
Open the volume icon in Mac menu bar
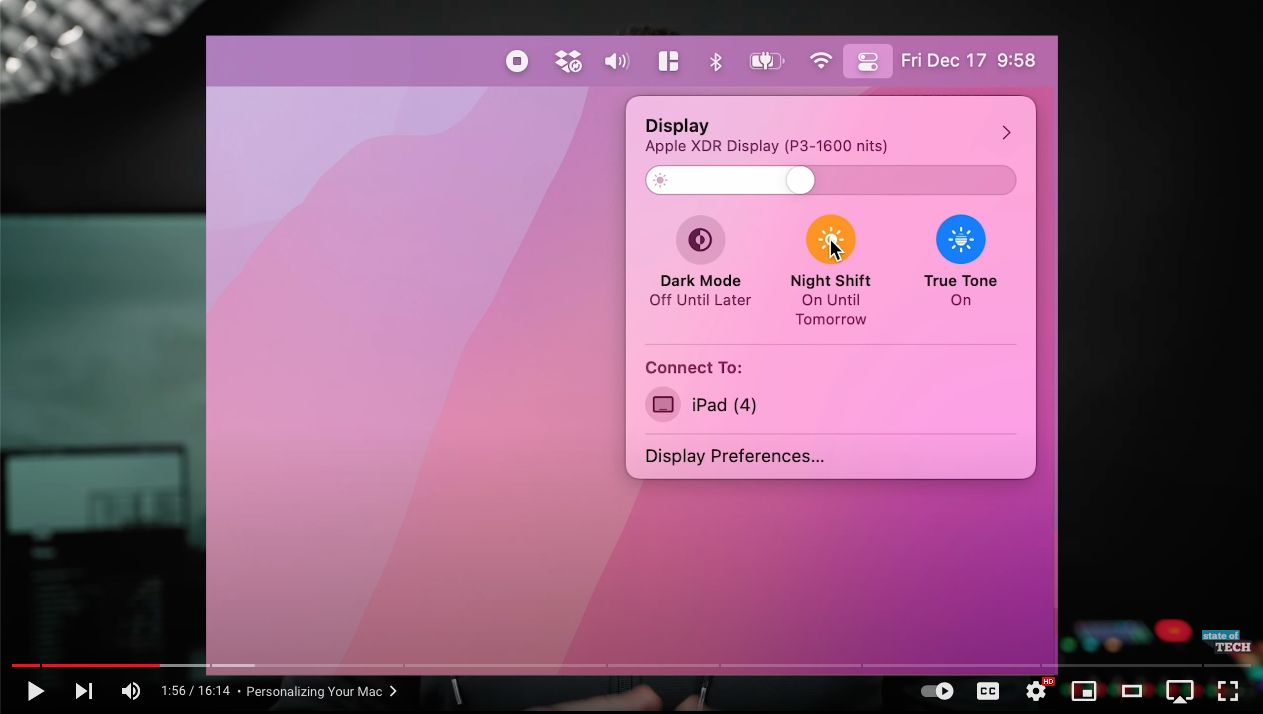pos(617,62)
